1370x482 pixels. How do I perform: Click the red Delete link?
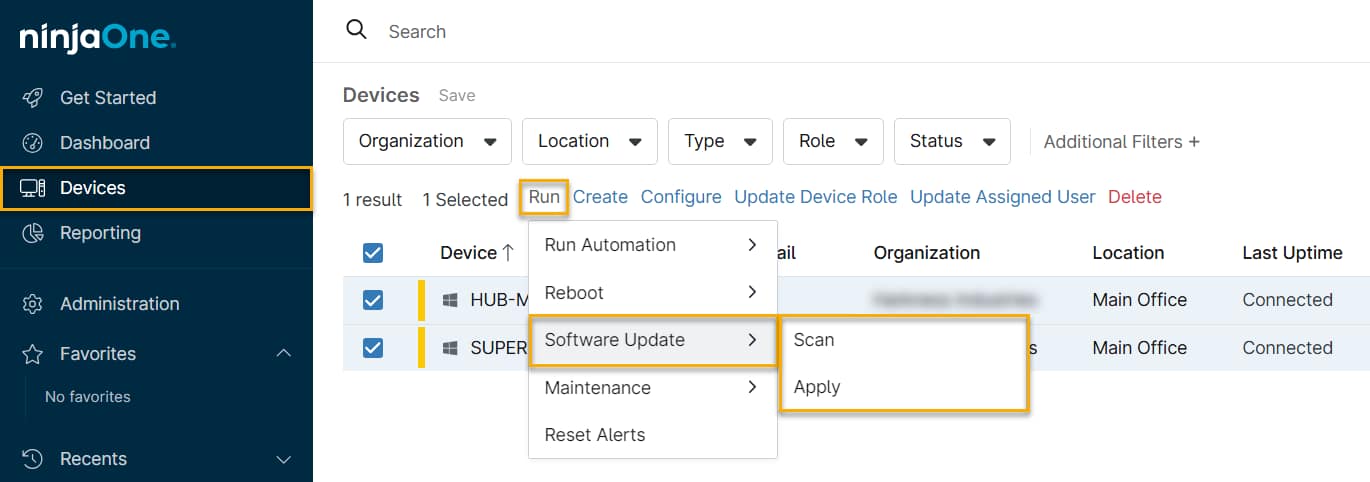coord(1134,197)
